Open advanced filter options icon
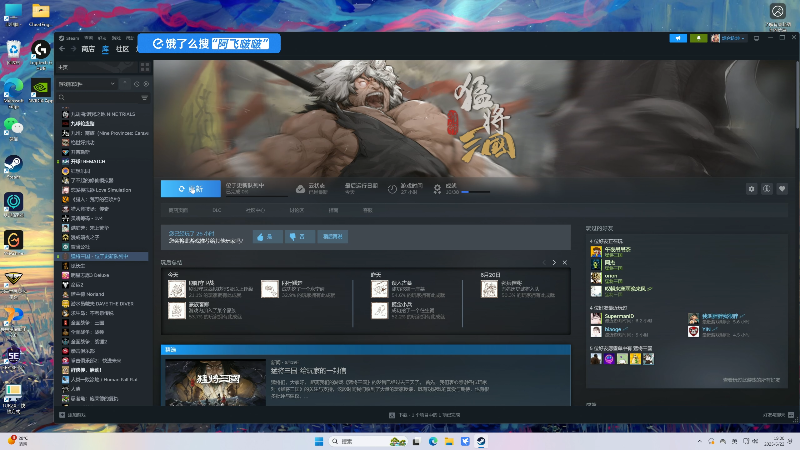Image resolution: width=800 pixels, height=450 pixels. (145, 97)
